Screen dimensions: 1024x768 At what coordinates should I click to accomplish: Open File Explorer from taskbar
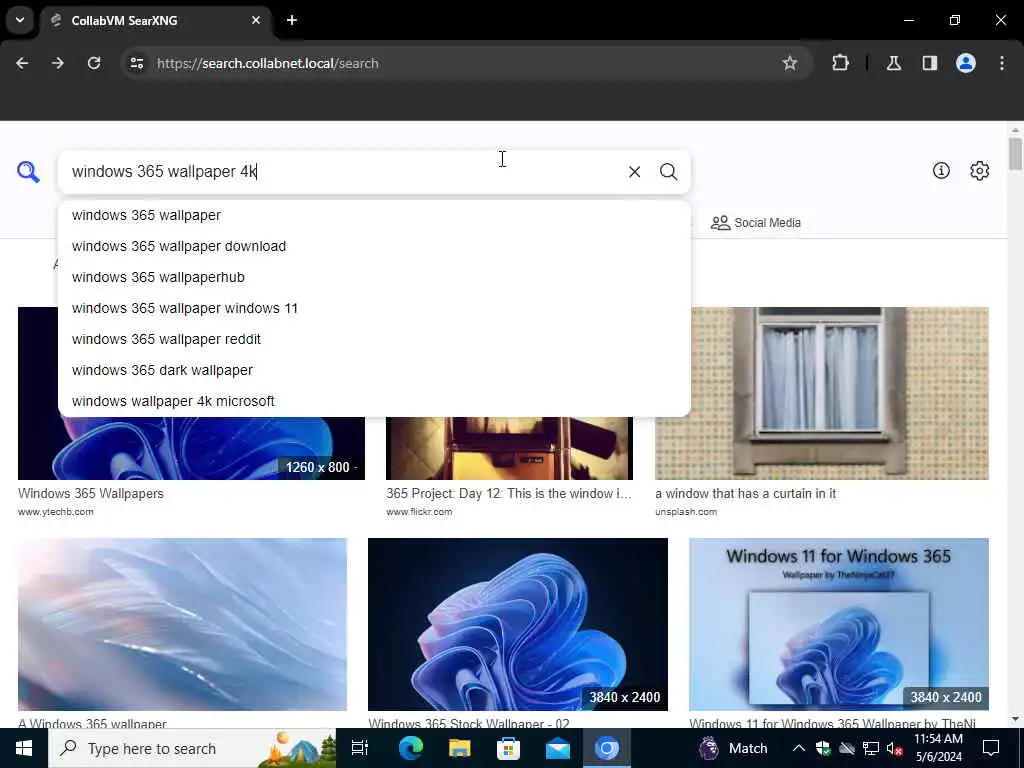pyautogui.click(x=459, y=748)
